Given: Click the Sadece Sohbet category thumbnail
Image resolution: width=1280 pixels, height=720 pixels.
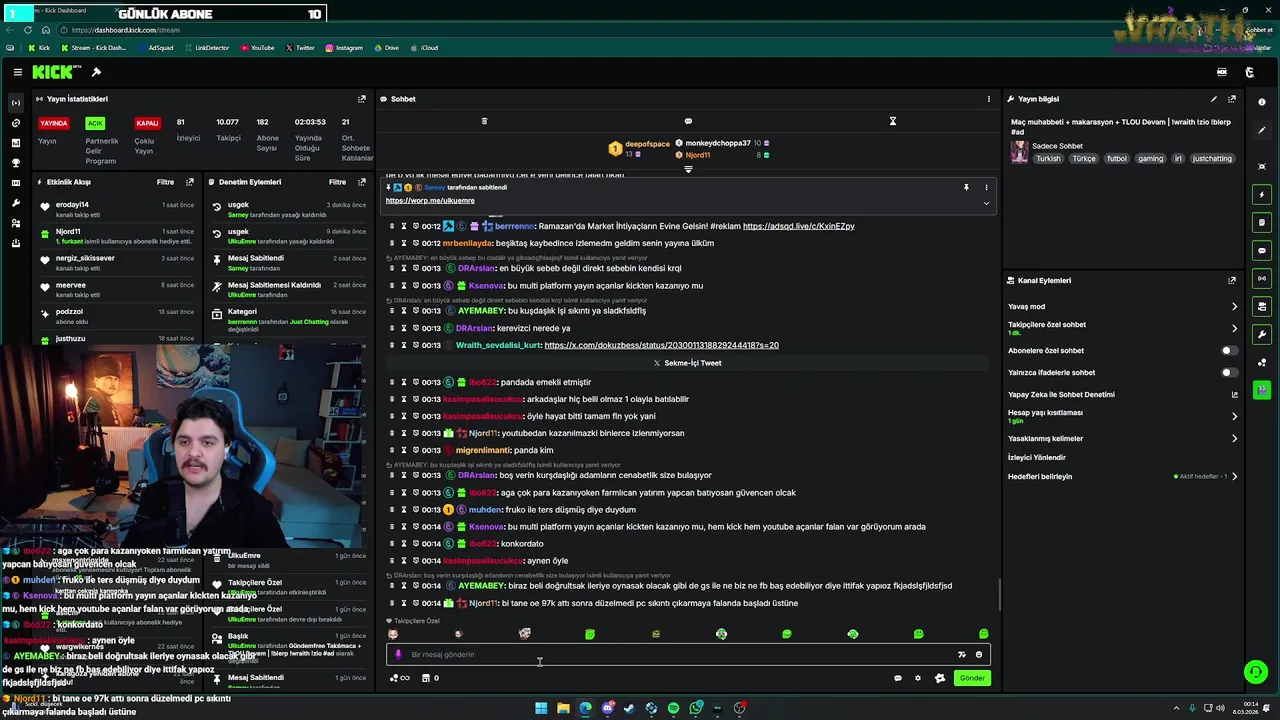Looking at the screenshot, I should coord(1019,152).
